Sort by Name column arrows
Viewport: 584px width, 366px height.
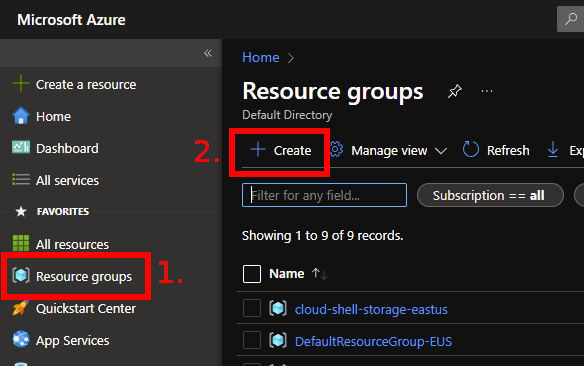point(320,274)
